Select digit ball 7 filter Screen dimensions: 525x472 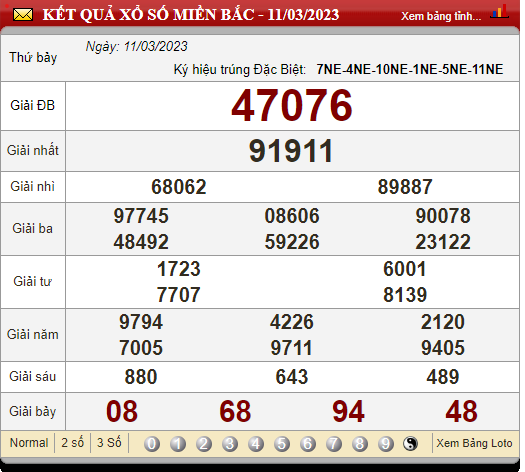[x=334, y=444]
